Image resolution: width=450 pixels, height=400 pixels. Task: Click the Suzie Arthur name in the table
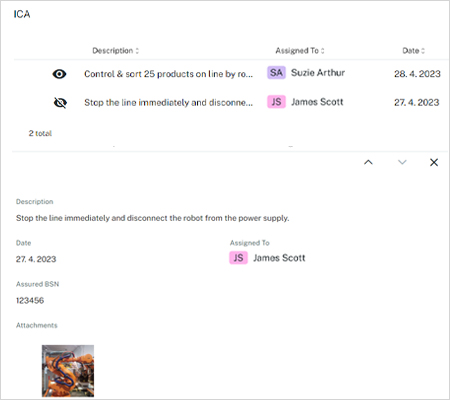(318, 73)
